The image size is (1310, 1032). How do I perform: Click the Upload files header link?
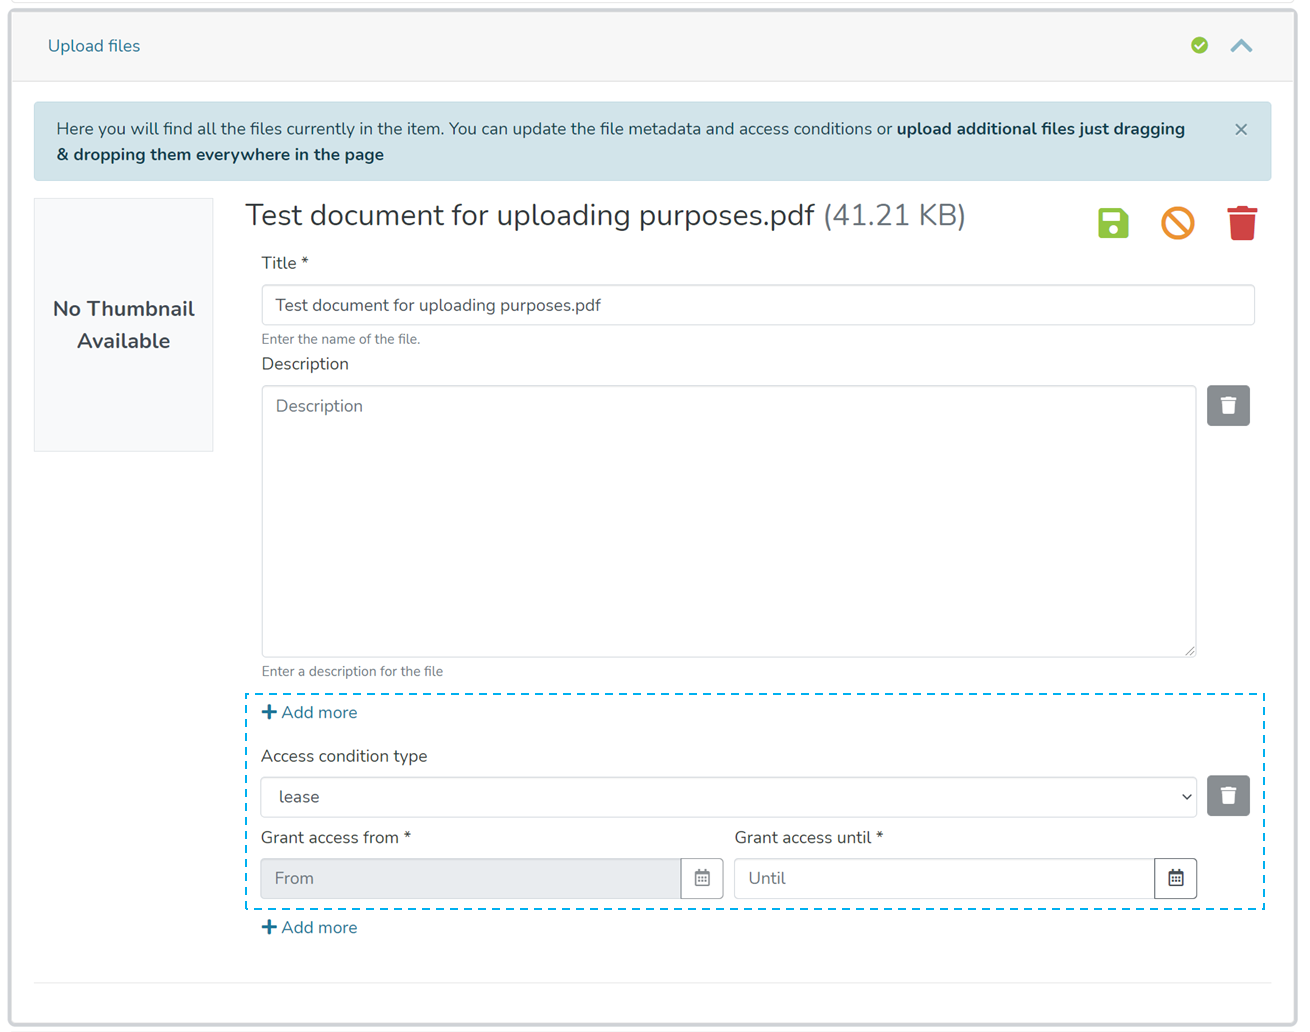[94, 46]
